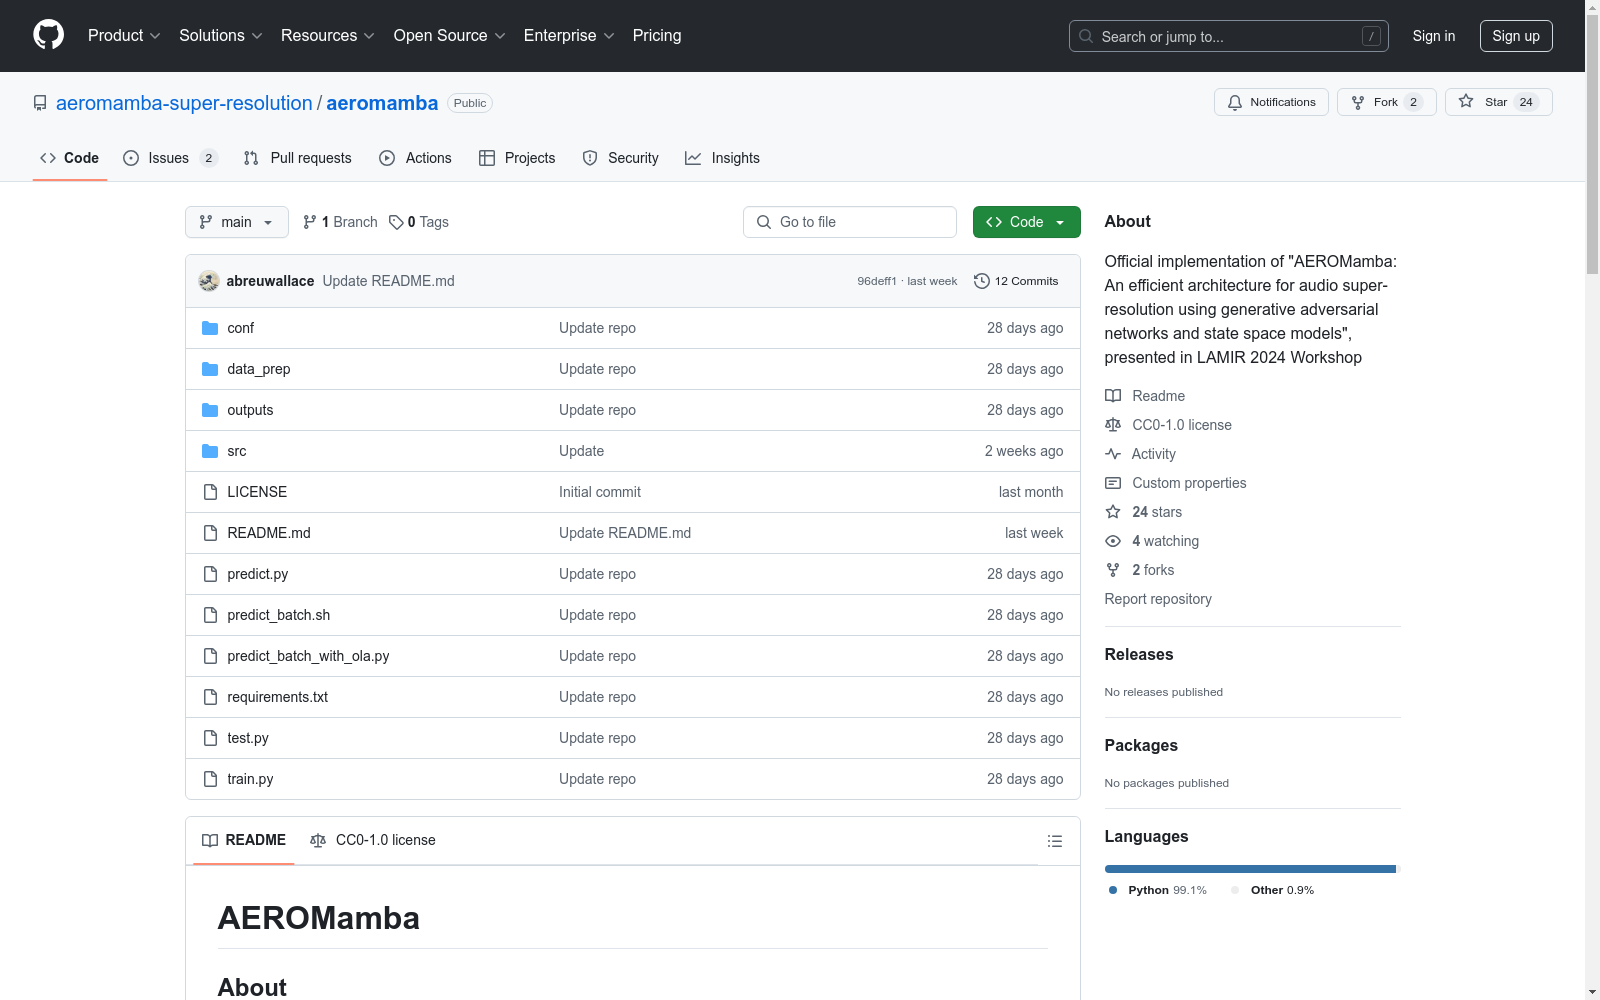1600x1000 pixels.
Task: Expand the Resources menu
Action: pos(328,36)
